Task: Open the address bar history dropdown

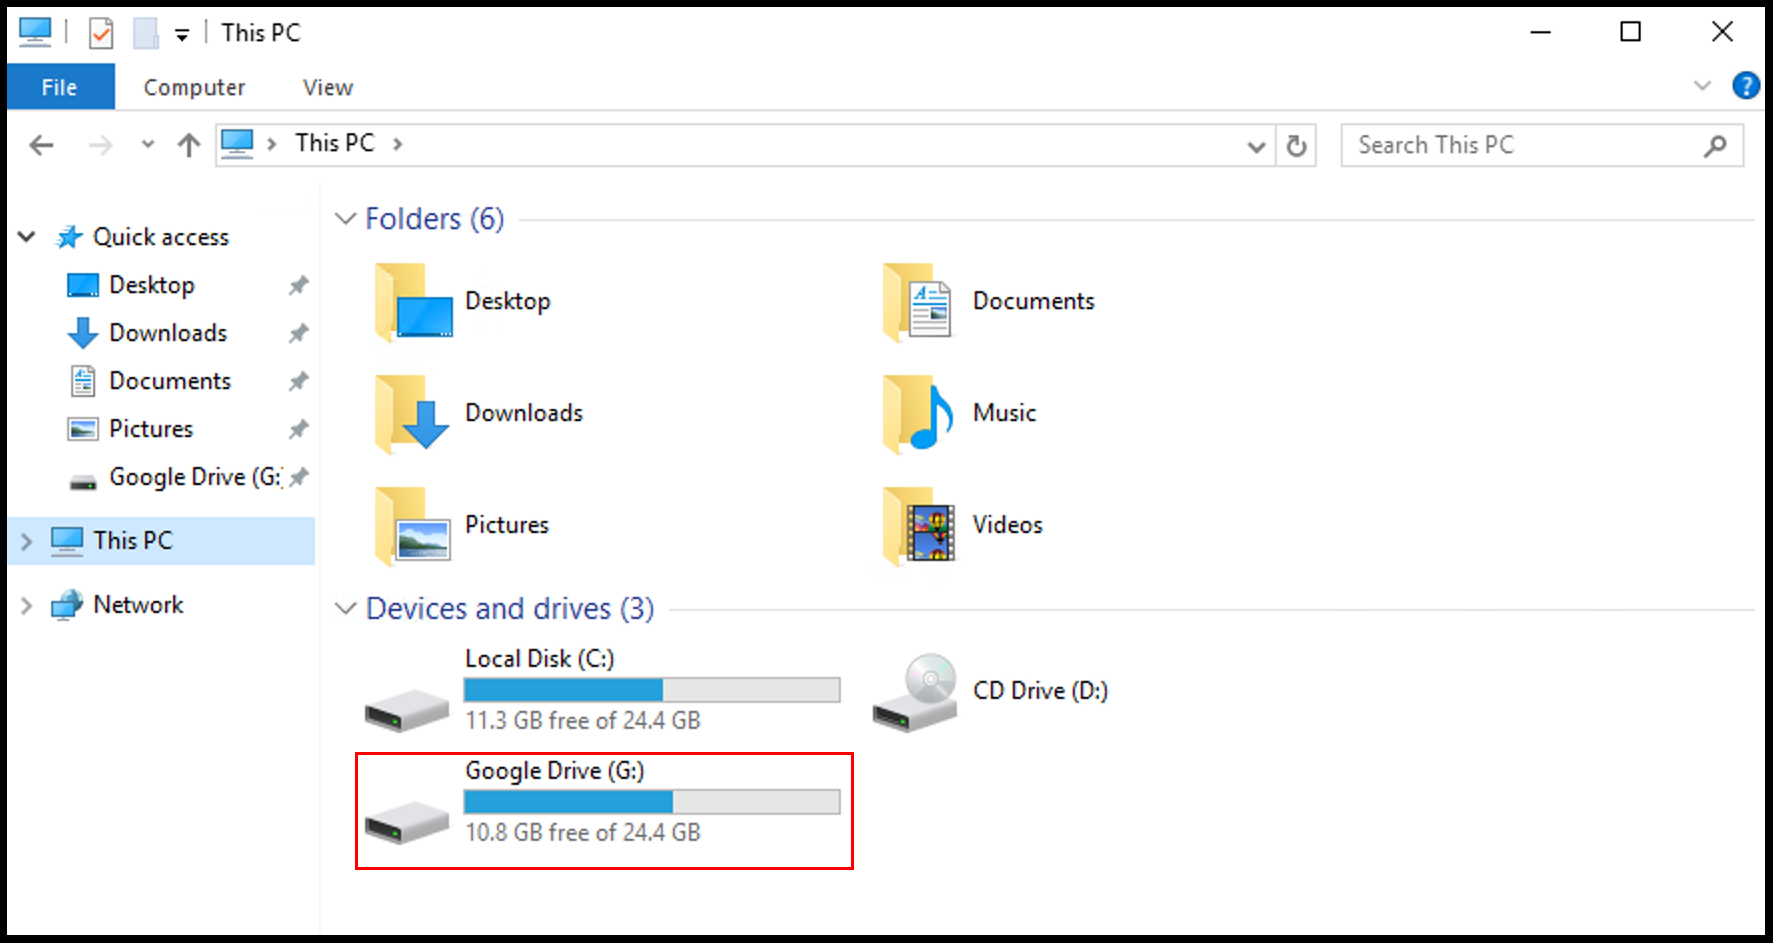Action: tap(1256, 146)
